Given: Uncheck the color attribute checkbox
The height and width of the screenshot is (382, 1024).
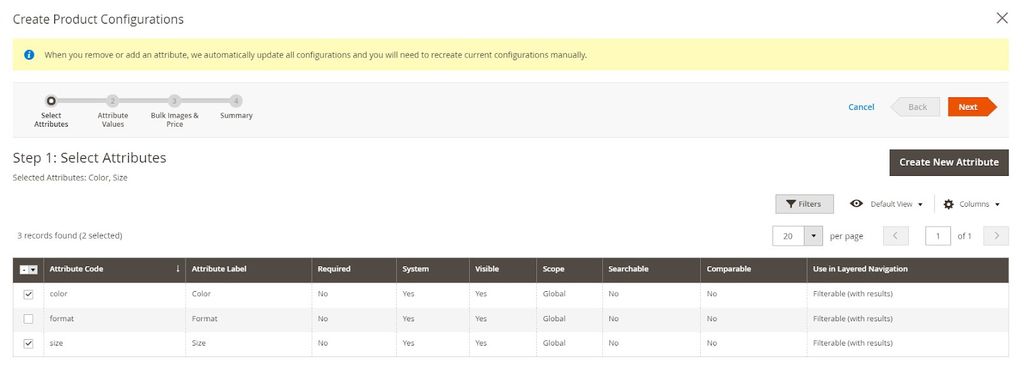Looking at the screenshot, I should click(28, 294).
